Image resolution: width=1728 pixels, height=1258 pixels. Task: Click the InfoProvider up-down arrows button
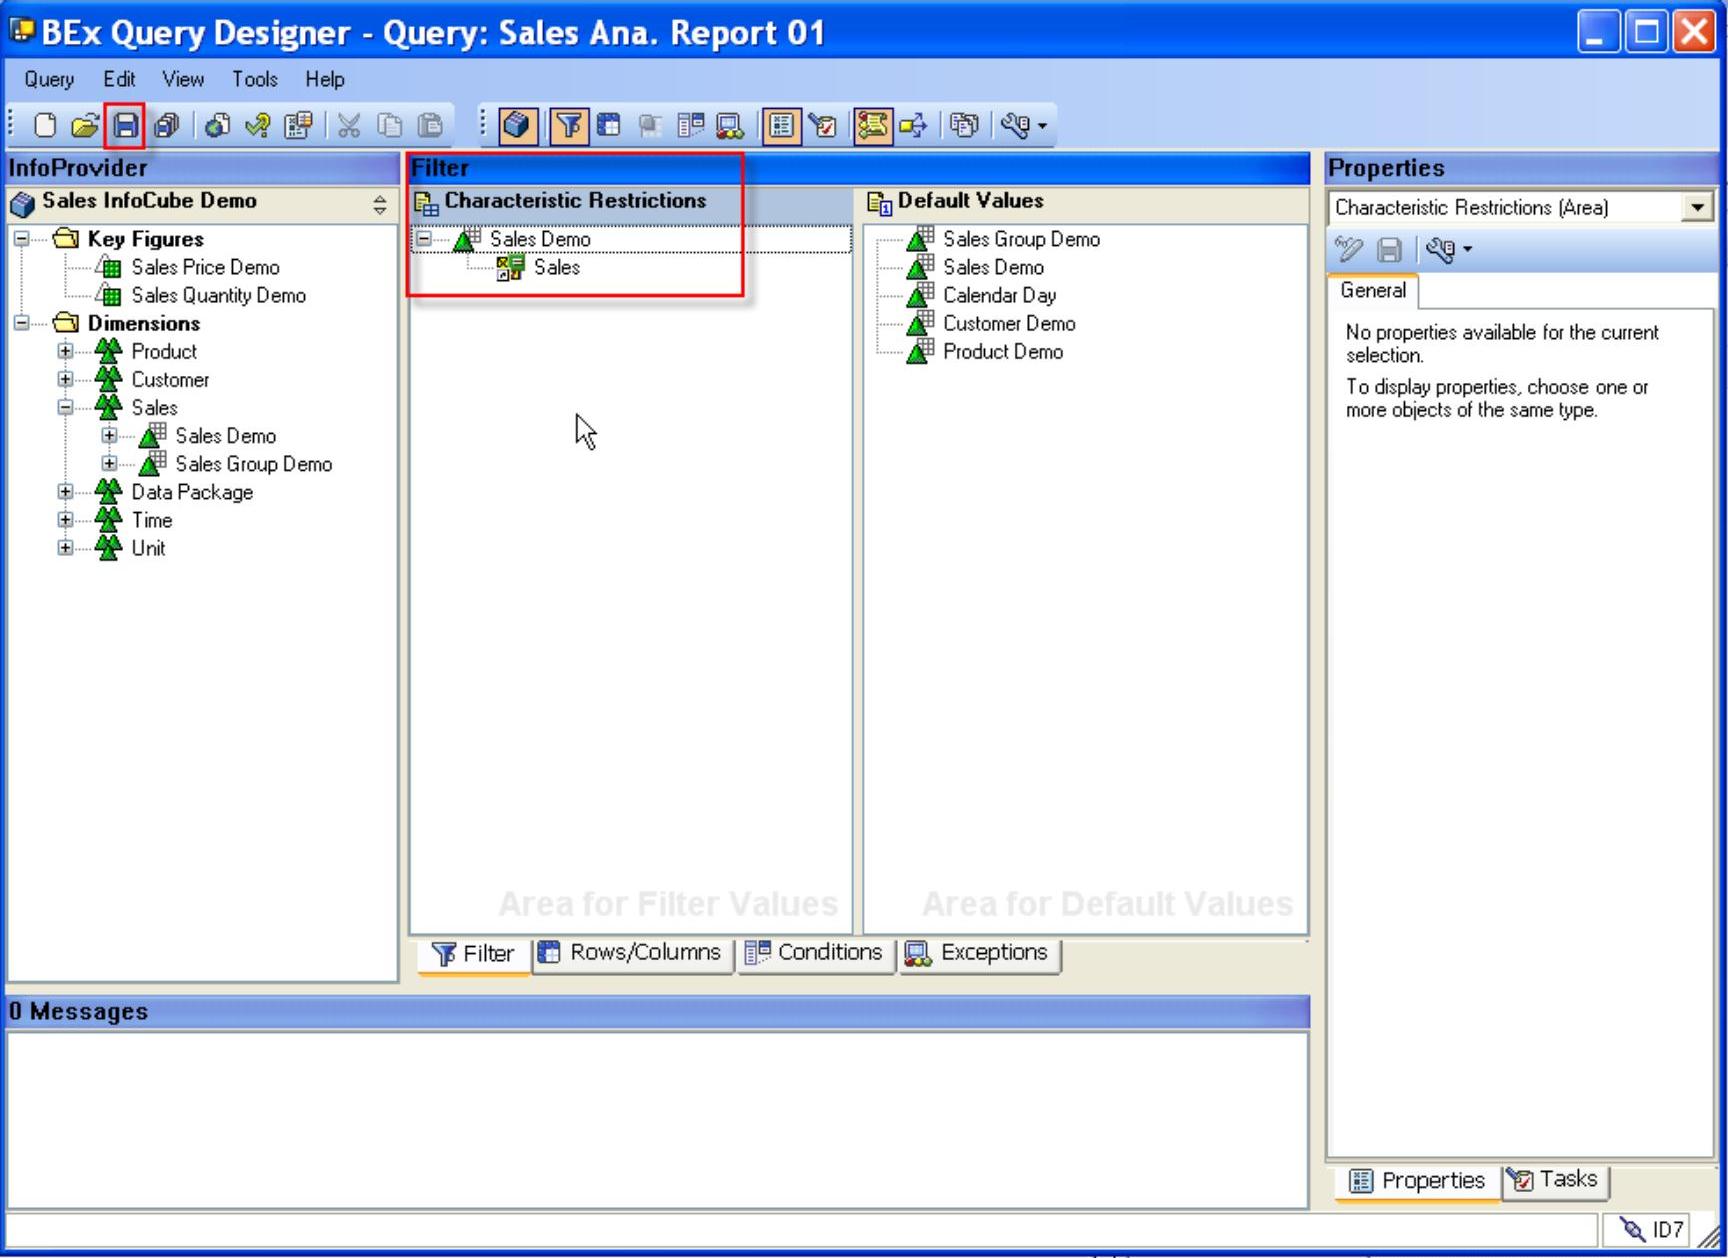[x=379, y=205]
